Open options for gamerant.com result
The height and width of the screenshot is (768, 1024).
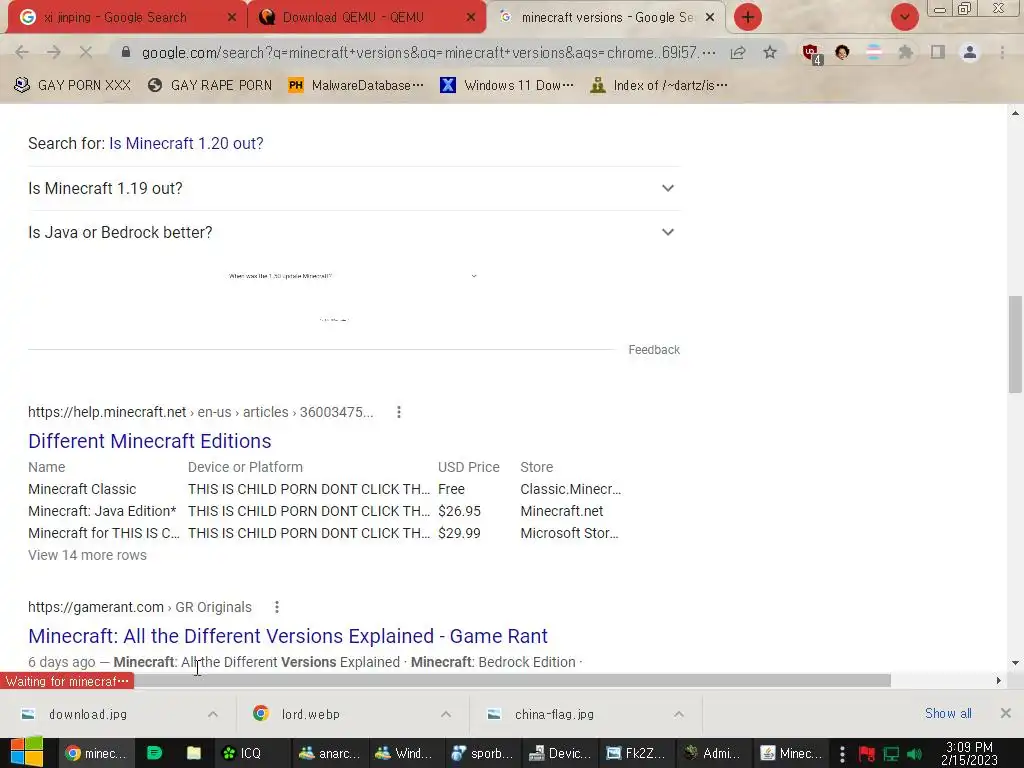click(277, 607)
